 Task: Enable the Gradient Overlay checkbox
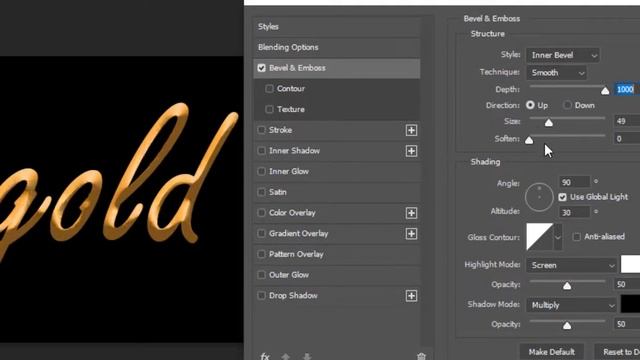(261, 233)
